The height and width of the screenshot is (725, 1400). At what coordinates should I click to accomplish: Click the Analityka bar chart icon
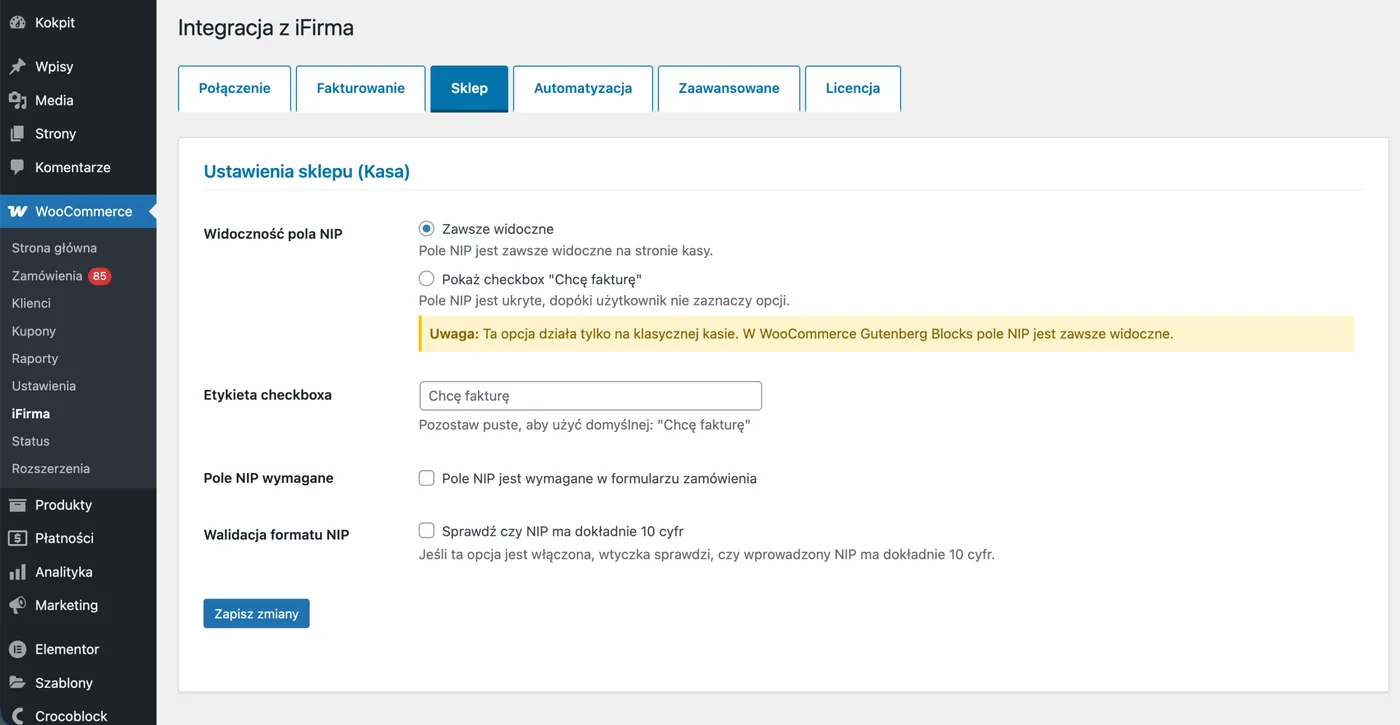point(17,572)
